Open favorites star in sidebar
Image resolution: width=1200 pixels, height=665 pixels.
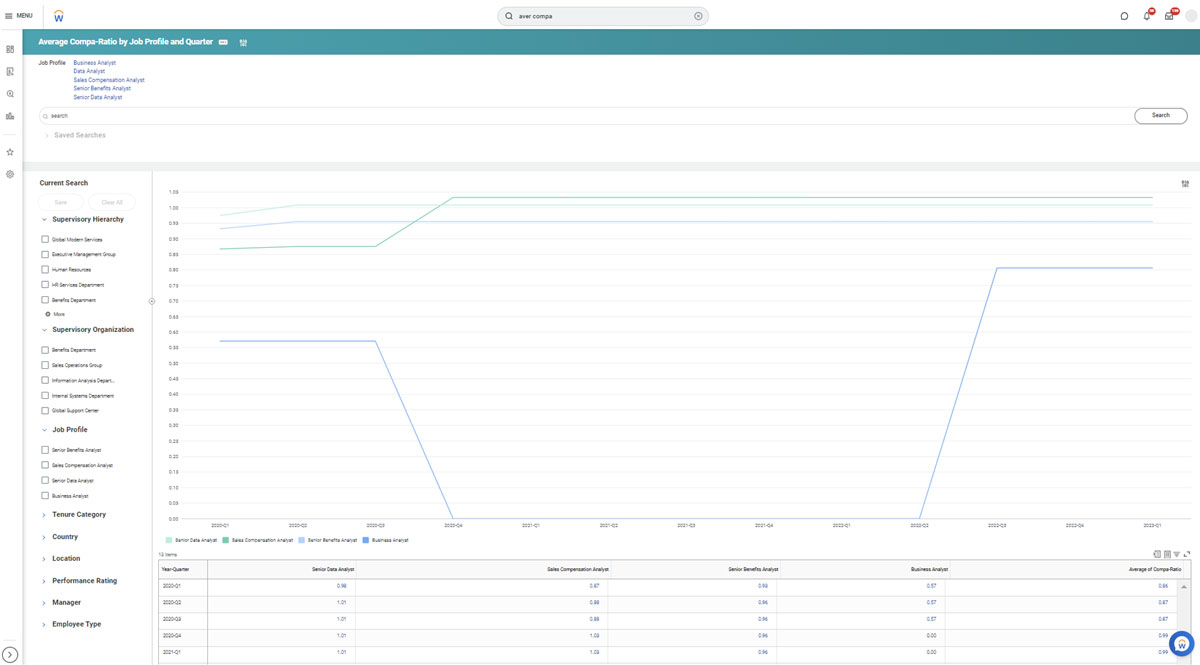[x=10, y=152]
